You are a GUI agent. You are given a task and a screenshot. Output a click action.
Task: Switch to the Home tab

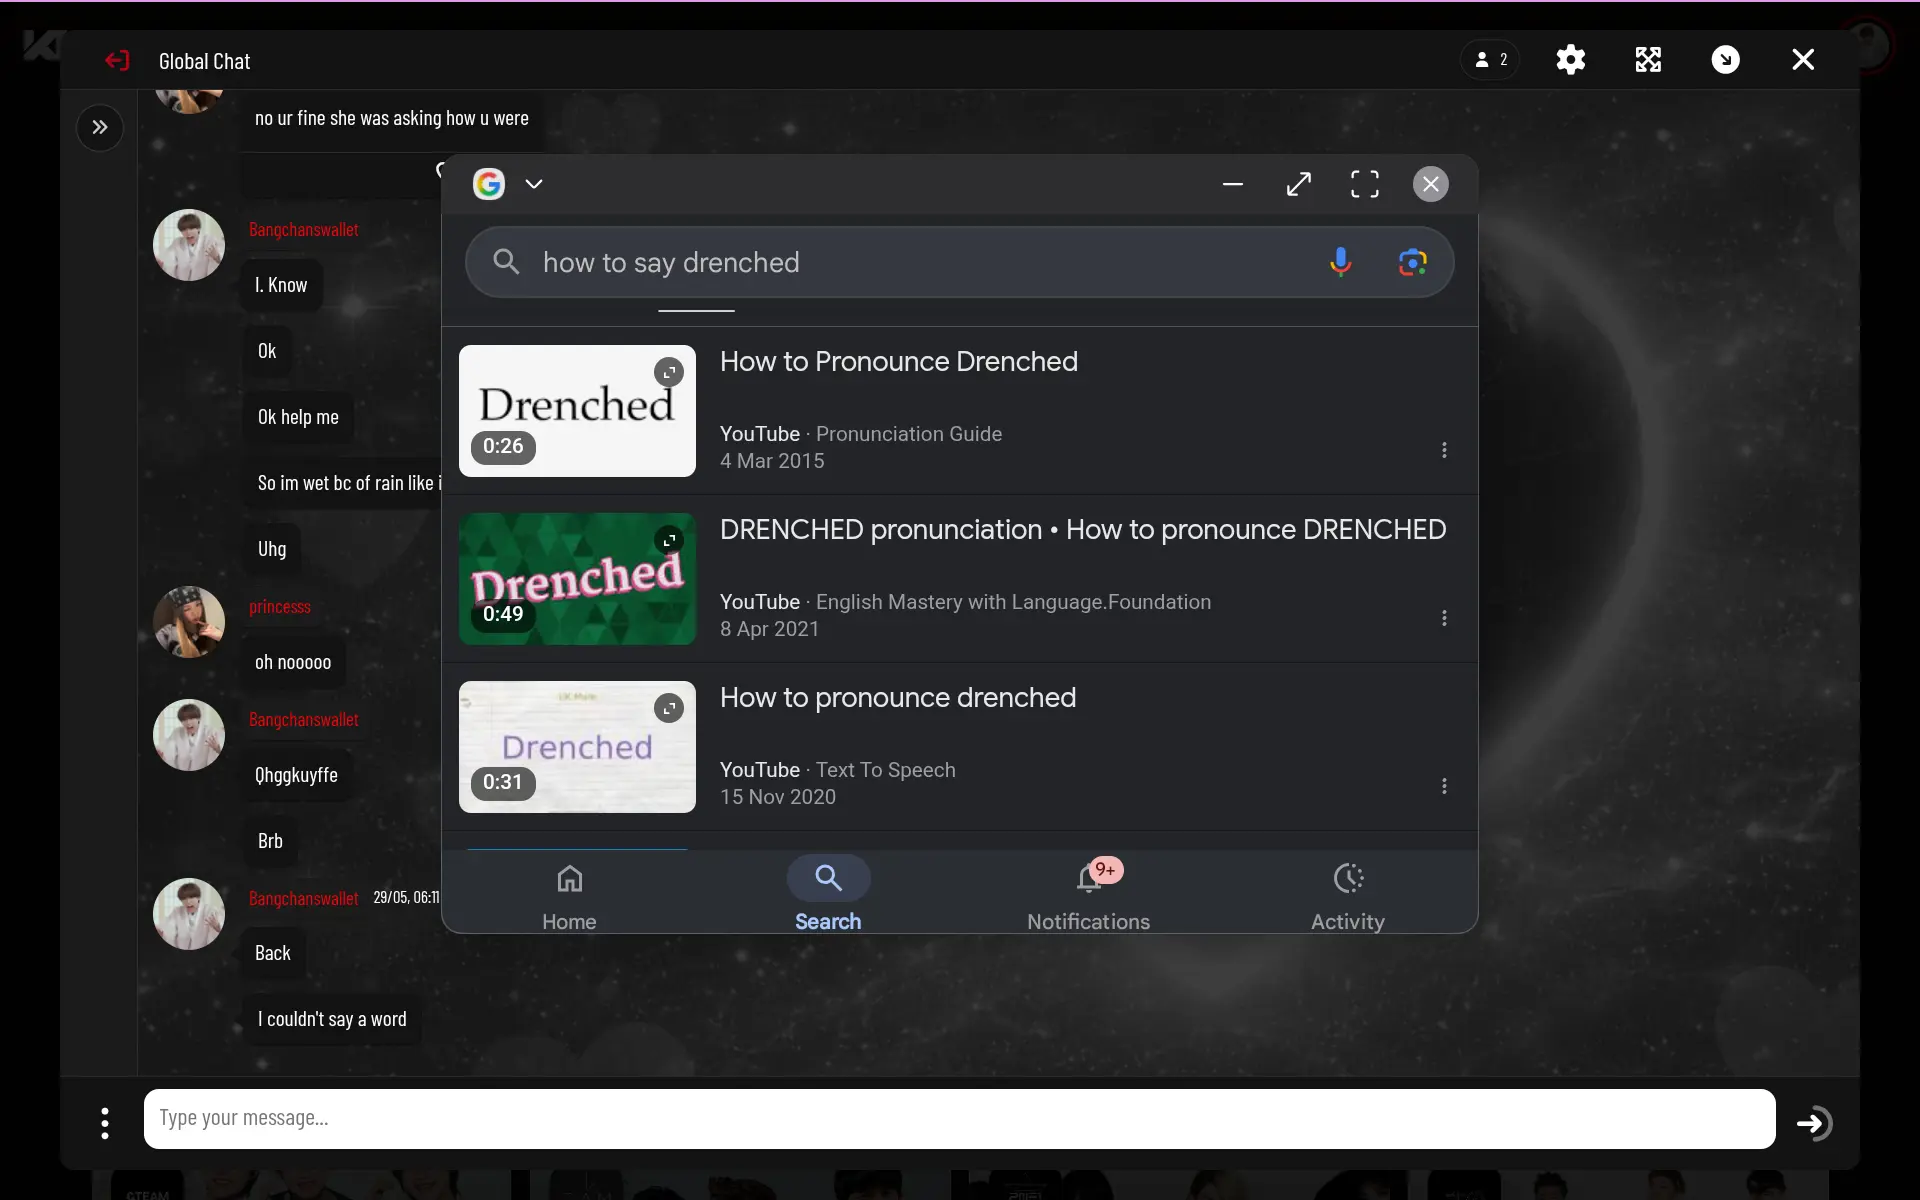(x=569, y=896)
